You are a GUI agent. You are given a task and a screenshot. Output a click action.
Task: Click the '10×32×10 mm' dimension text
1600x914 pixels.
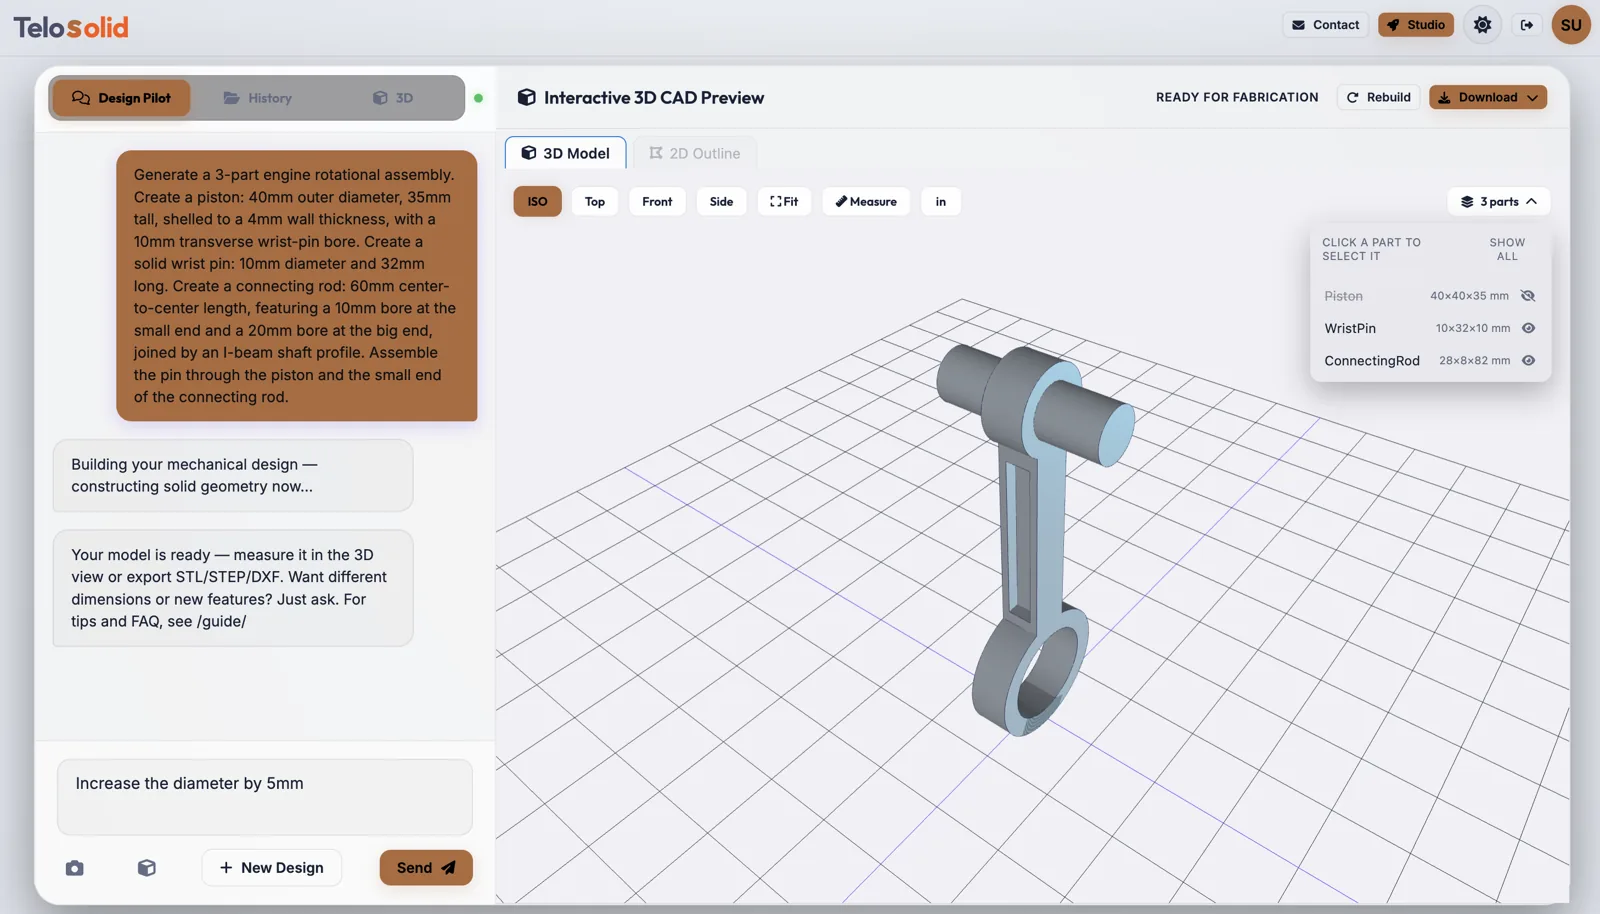(1473, 328)
